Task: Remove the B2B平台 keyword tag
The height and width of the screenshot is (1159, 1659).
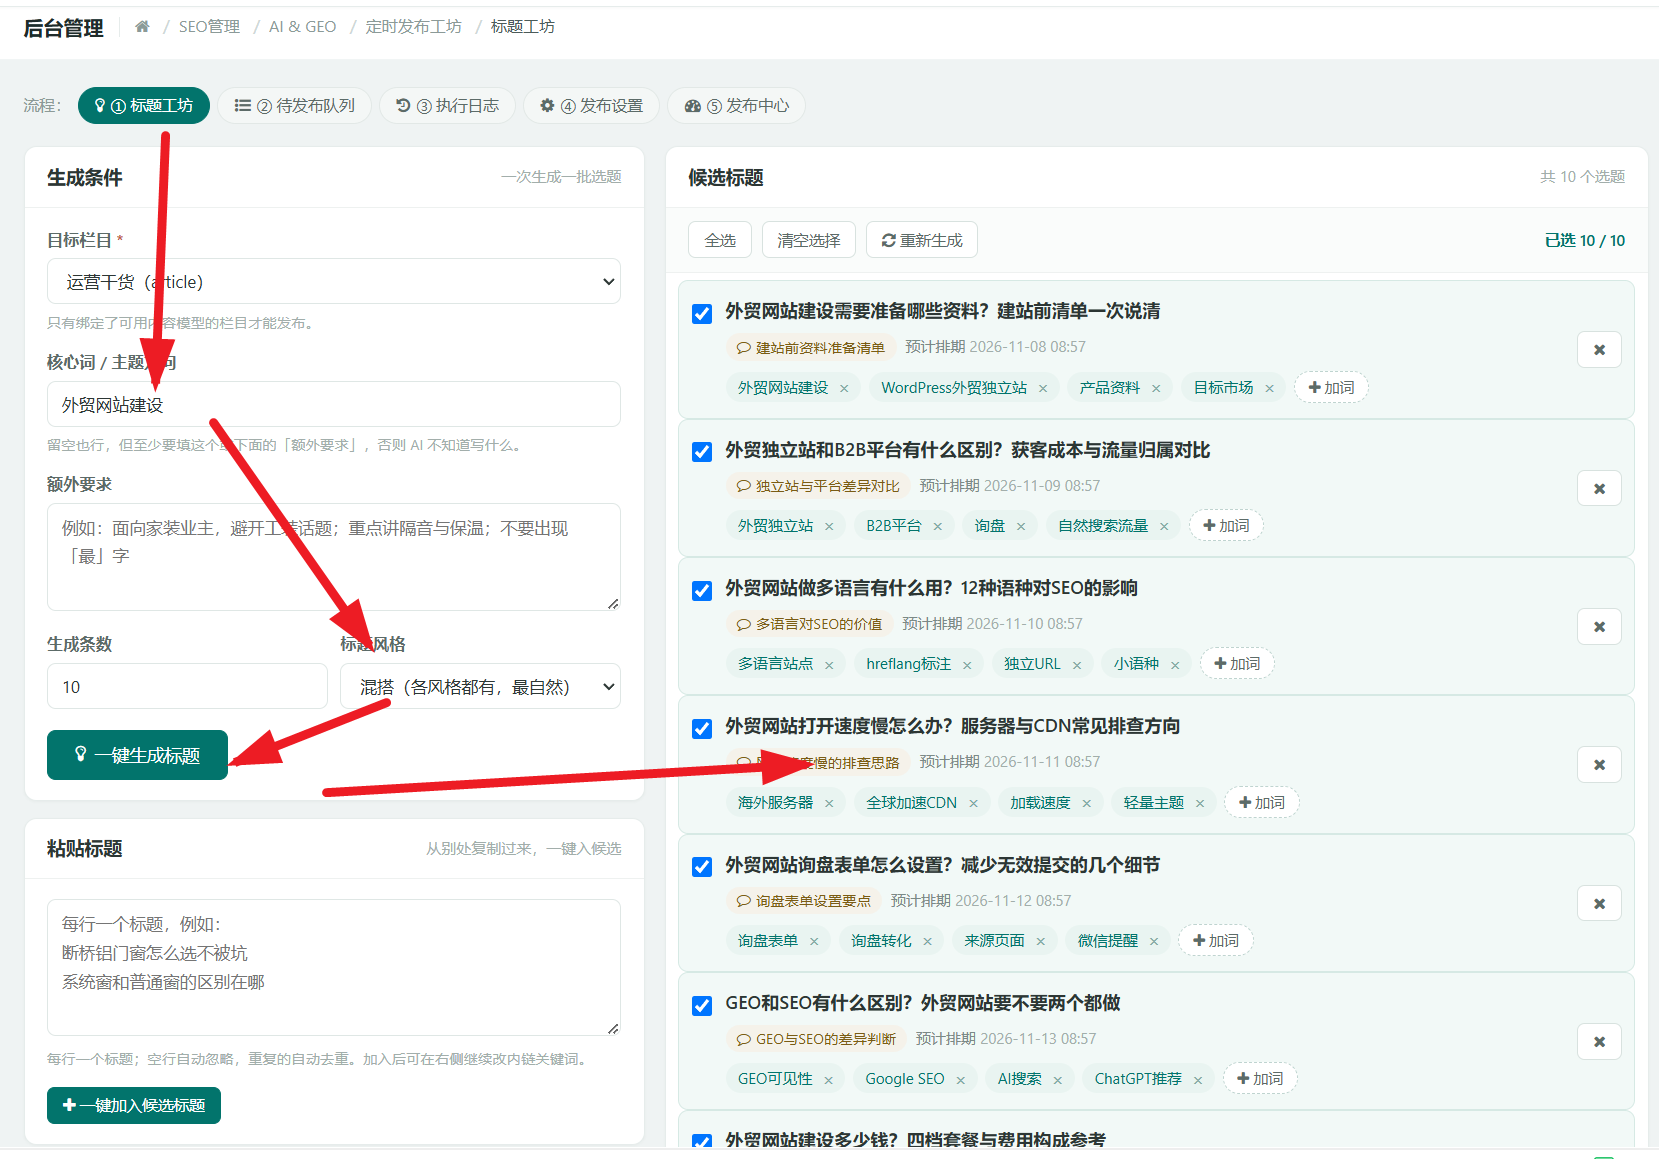Action: 938,526
